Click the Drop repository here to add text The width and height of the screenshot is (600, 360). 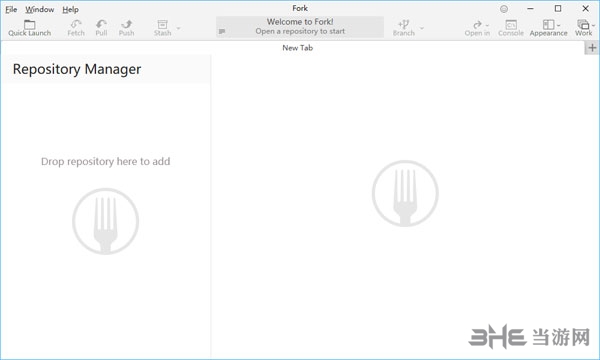[106, 161]
